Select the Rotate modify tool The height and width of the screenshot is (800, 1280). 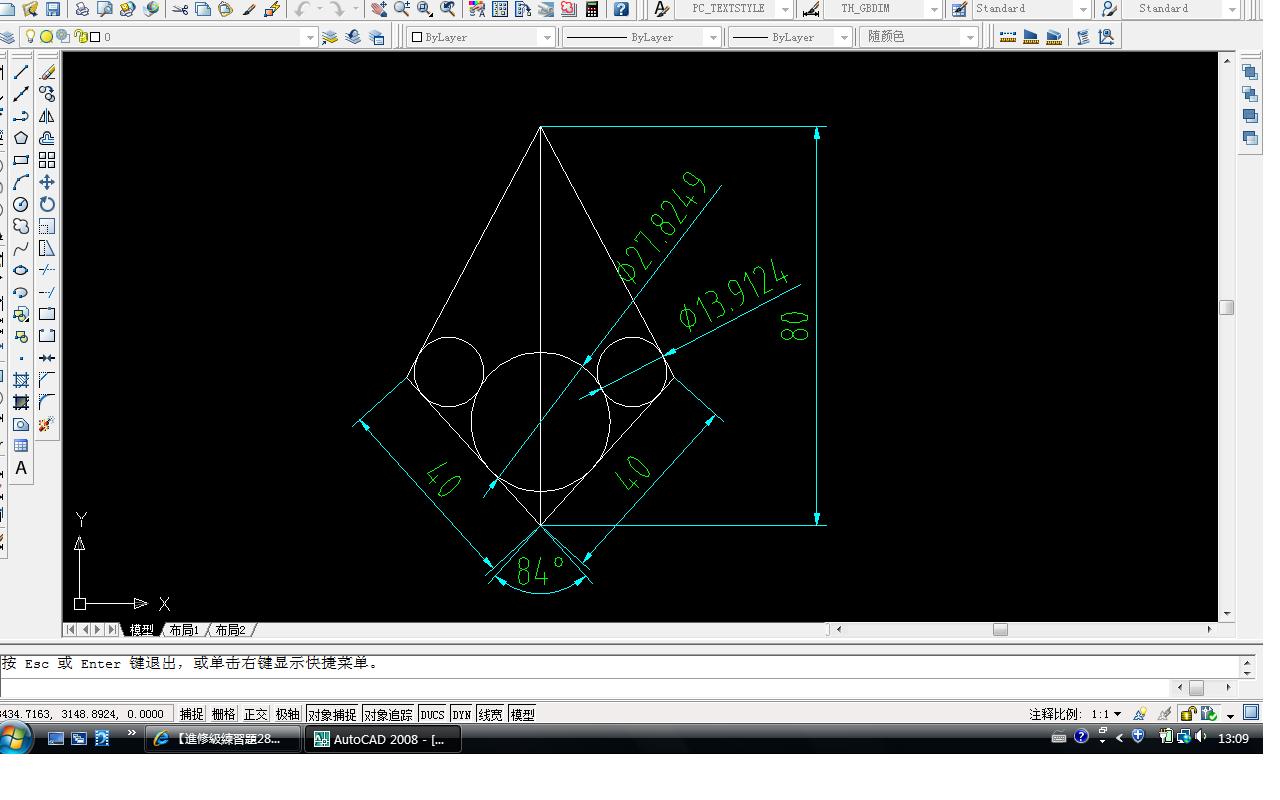click(x=47, y=204)
